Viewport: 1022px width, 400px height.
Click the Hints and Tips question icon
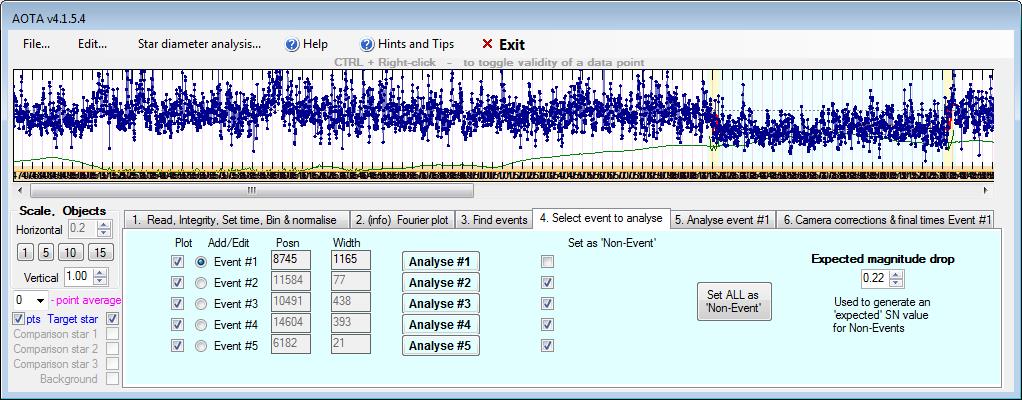tap(367, 44)
